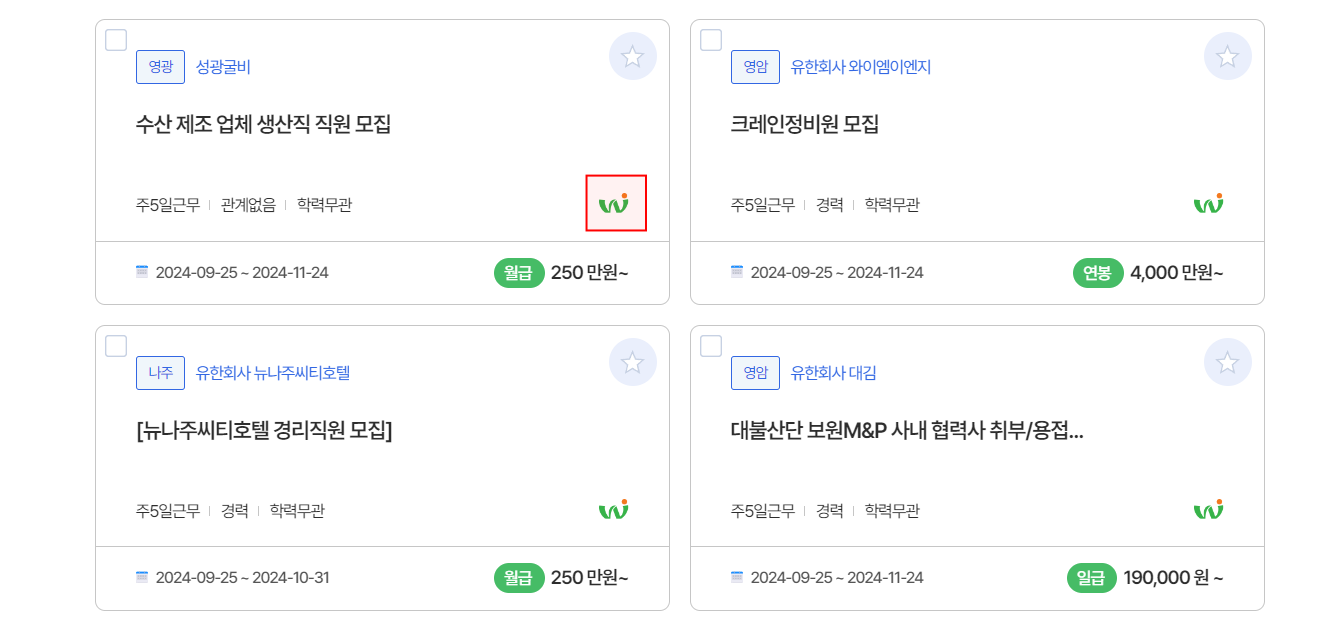Click the 연봉 salary badge
The image size is (1328, 629).
(x=1097, y=272)
